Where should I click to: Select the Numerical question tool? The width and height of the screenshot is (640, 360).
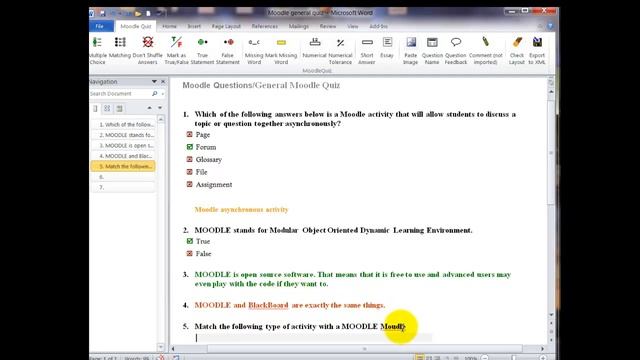[314, 48]
